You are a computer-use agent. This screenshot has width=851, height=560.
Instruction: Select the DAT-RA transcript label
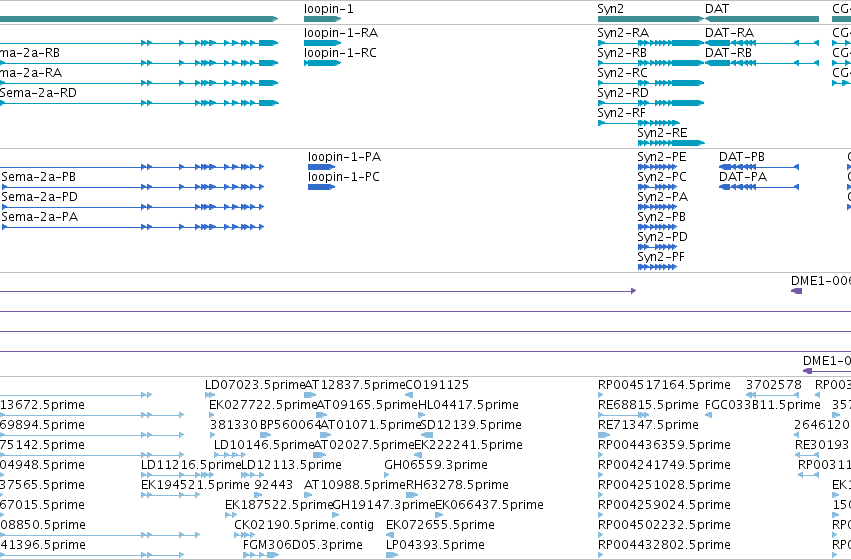pyautogui.click(x=729, y=33)
